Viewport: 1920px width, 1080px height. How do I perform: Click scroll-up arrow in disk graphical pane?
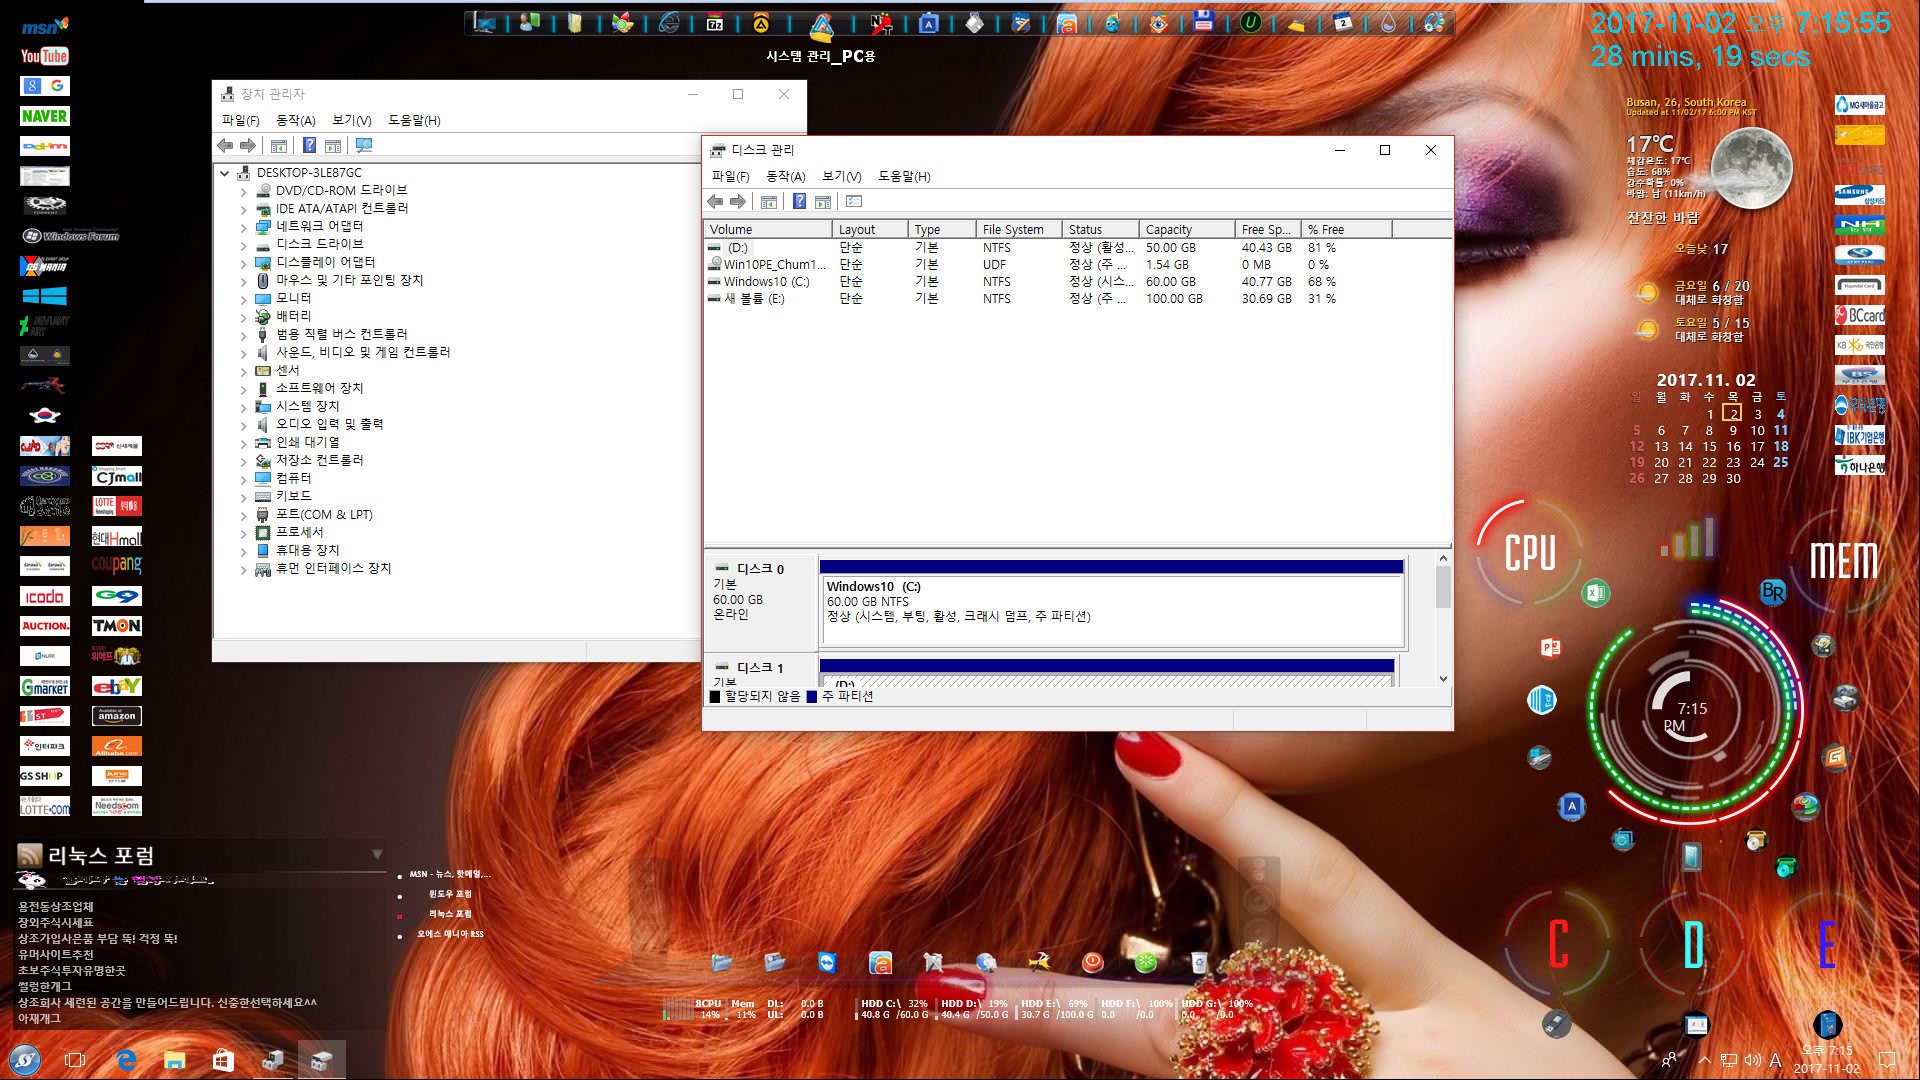[x=1443, y=558]
